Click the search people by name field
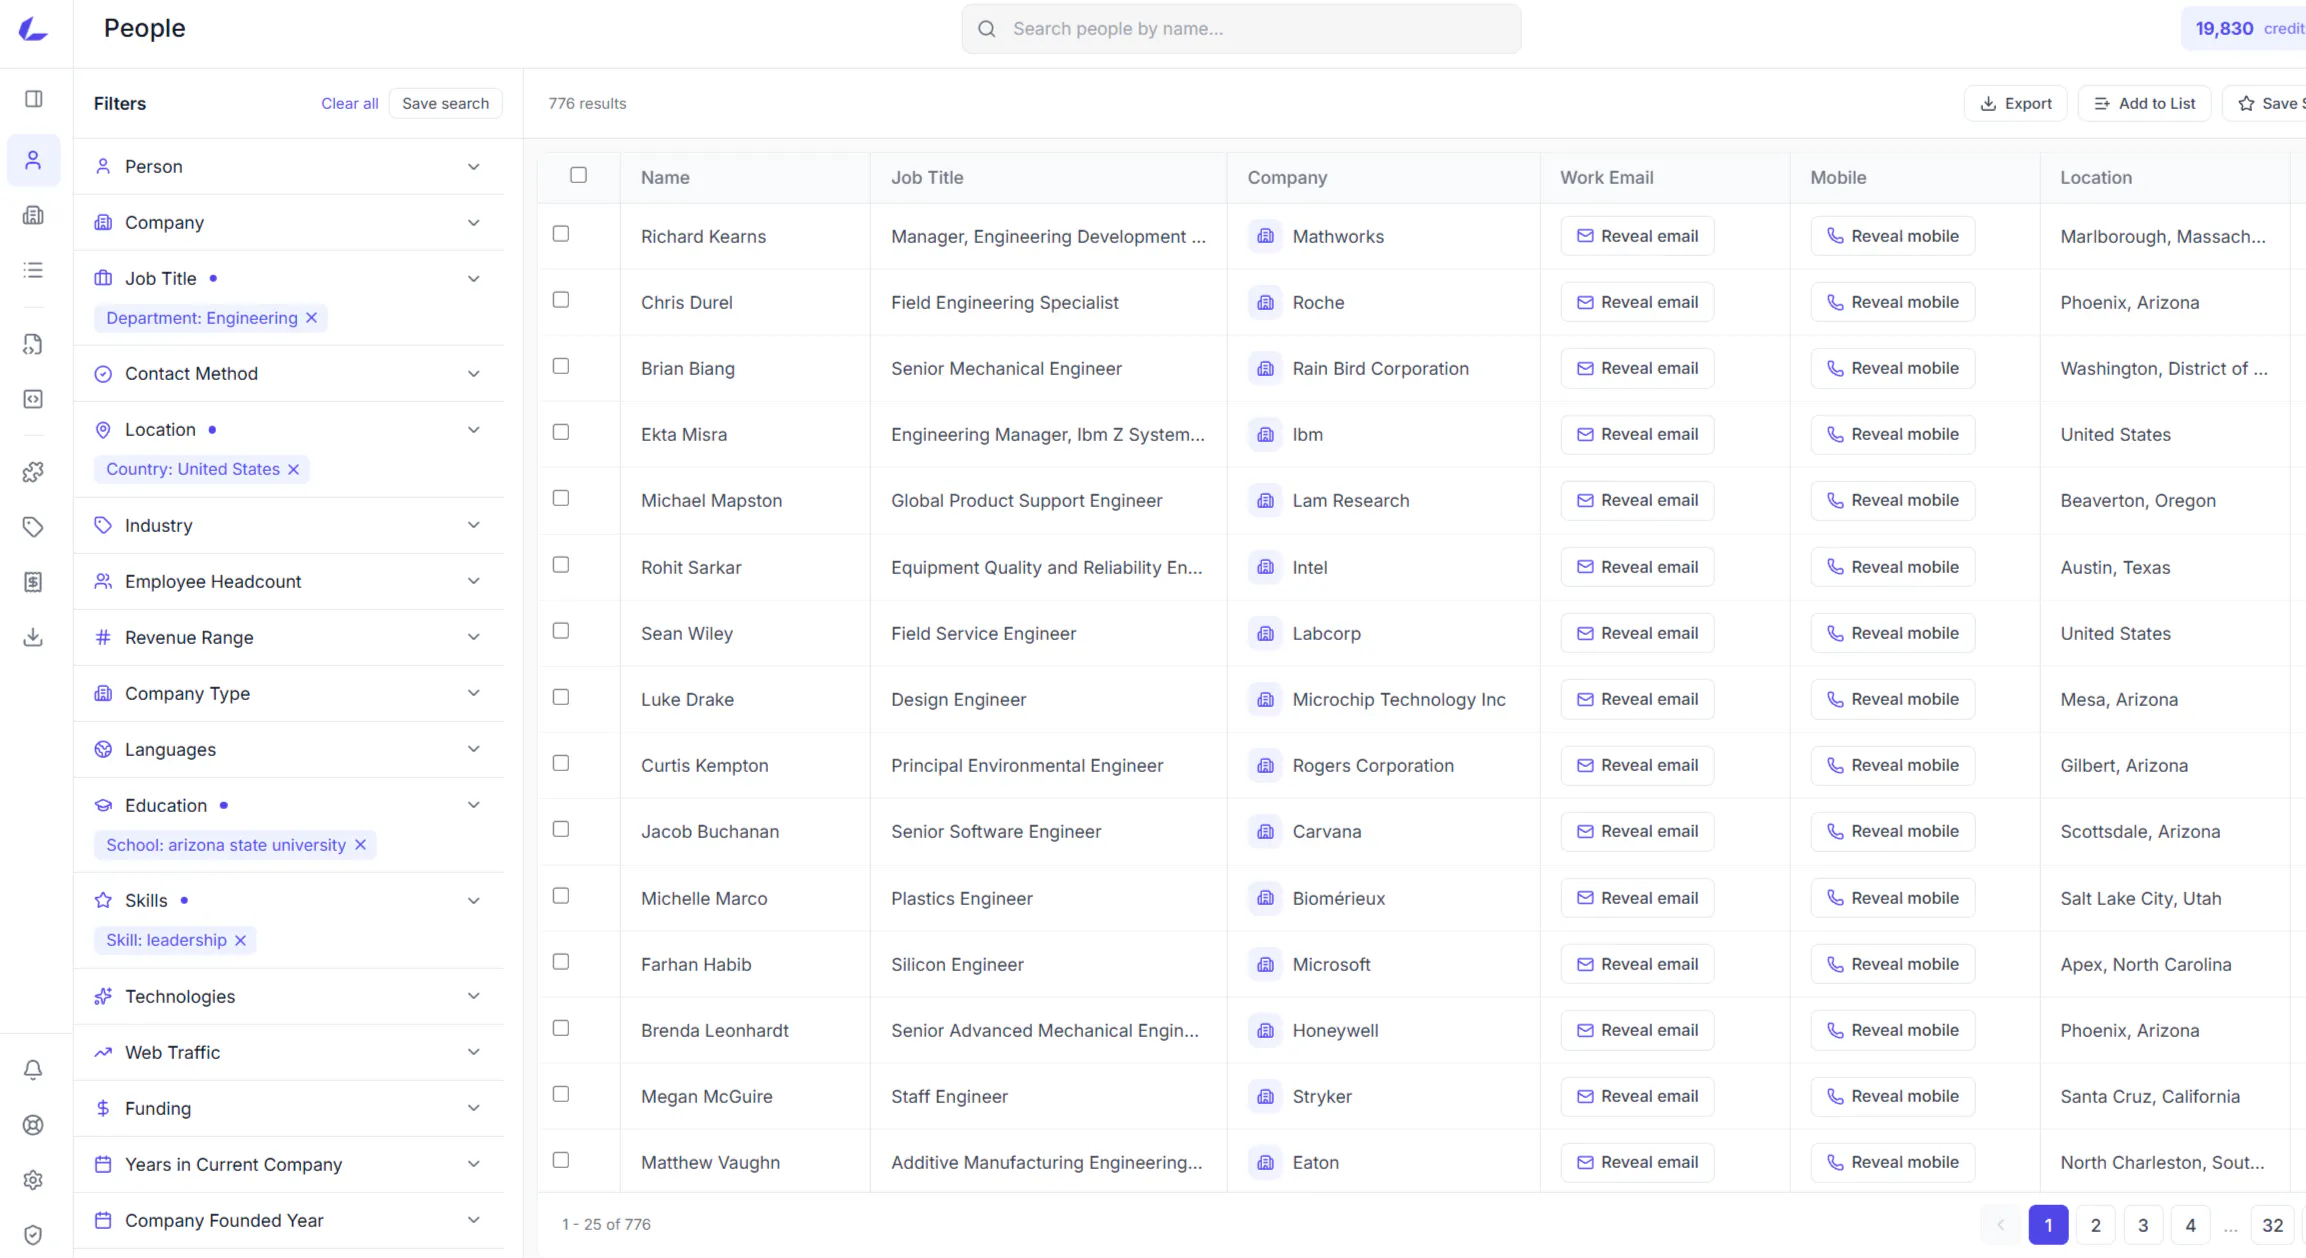The height and width of the screenshot is (1258, 2306). [1242, 29]
